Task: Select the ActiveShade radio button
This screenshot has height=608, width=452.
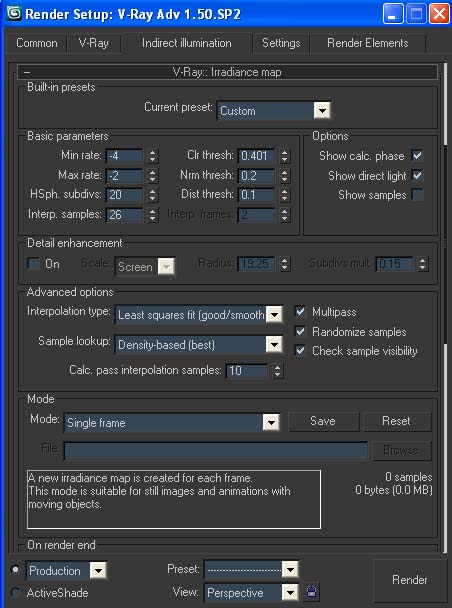Action: (x=15, y=592)
